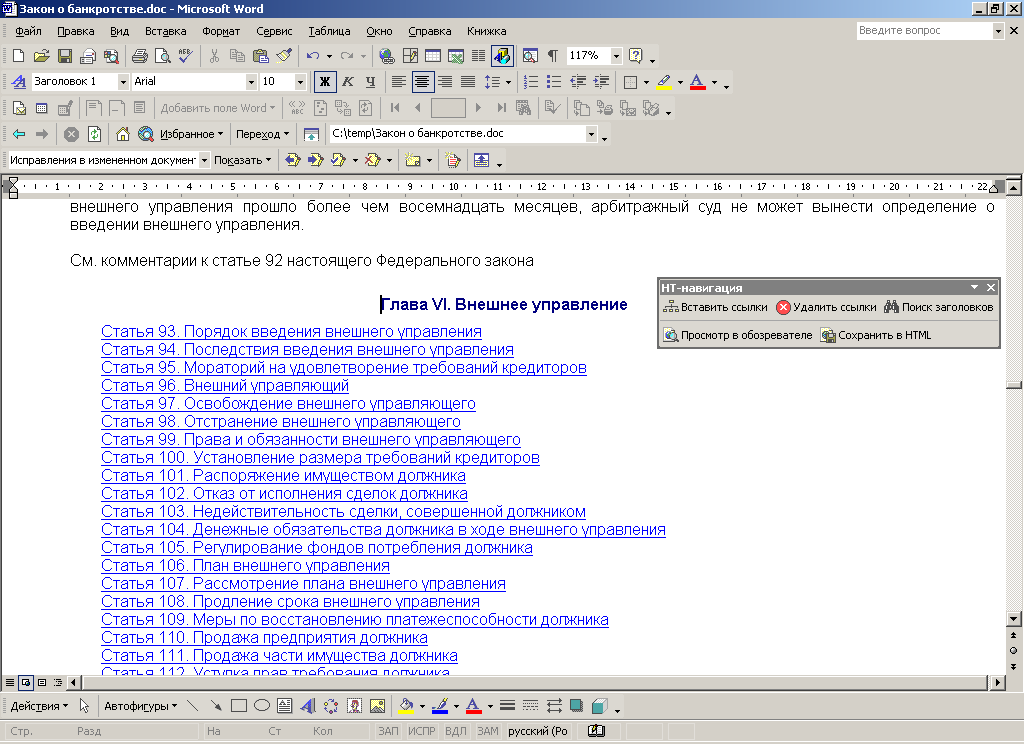1024x744 pixels.
Task: Open the Вставка menu
Action: 165,31
